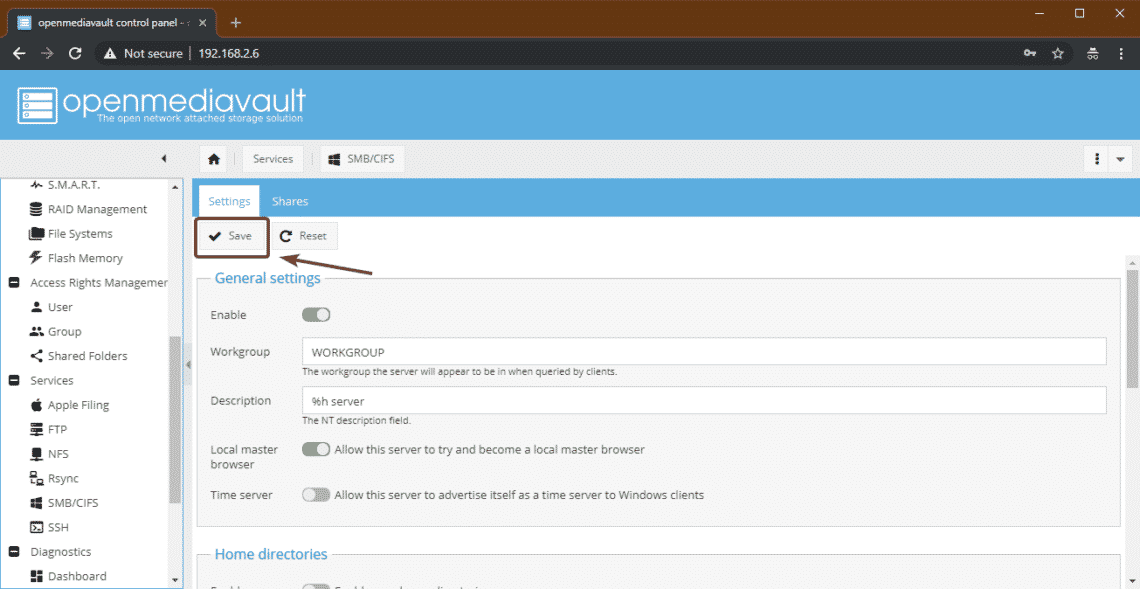Bookmark this page with star icon
Viewport: 1140px width, 589px height.
point(1058,53)
